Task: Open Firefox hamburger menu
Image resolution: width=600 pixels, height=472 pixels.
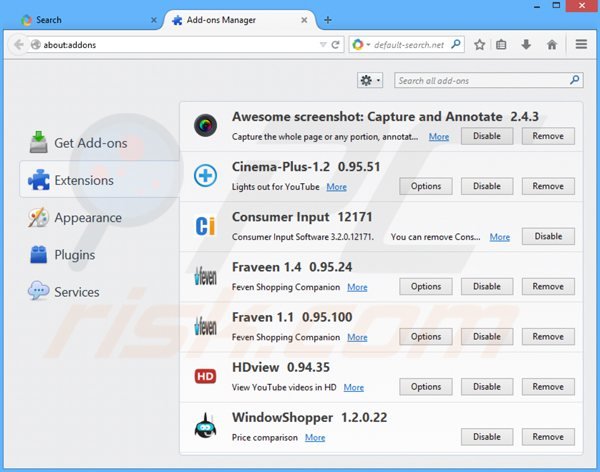Action: (581, 44)
